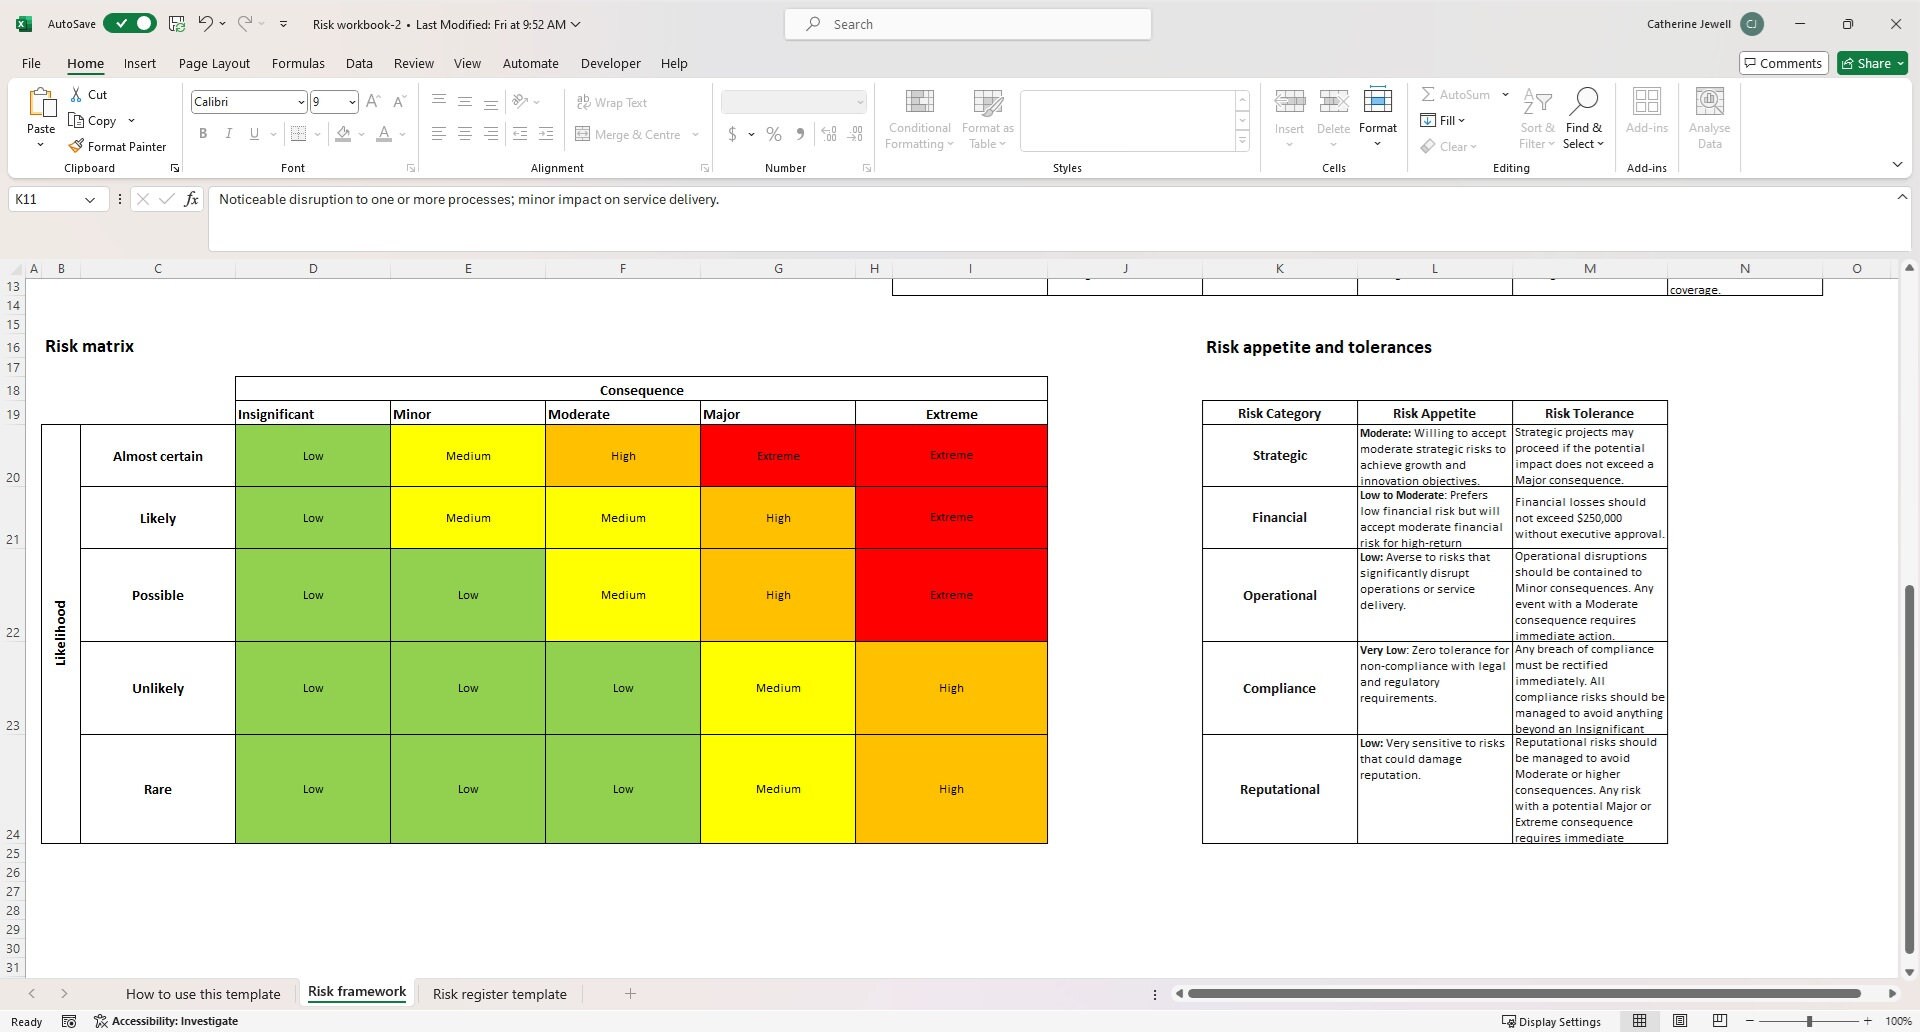Switch to the Formulas ribbon tab
This screenshot has height=1032, width=1920.
[x=298, y=63]
